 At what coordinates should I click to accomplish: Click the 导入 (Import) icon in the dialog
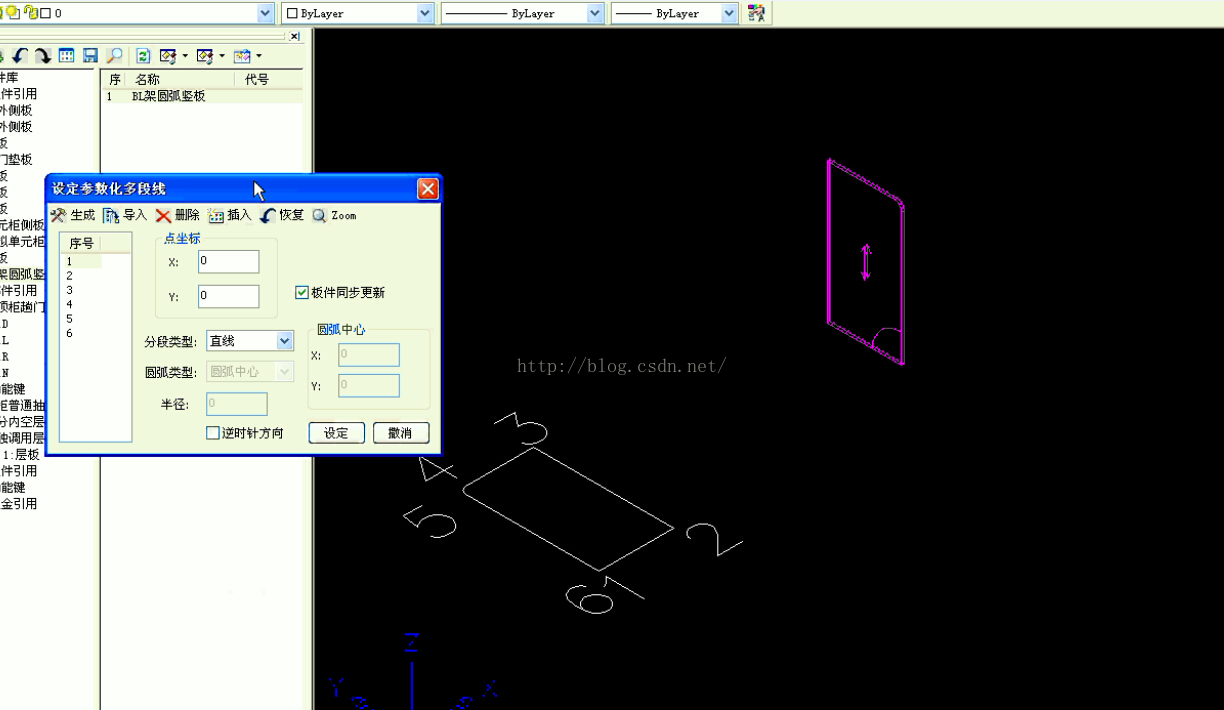pyautogui.click(x=111, y=215)
